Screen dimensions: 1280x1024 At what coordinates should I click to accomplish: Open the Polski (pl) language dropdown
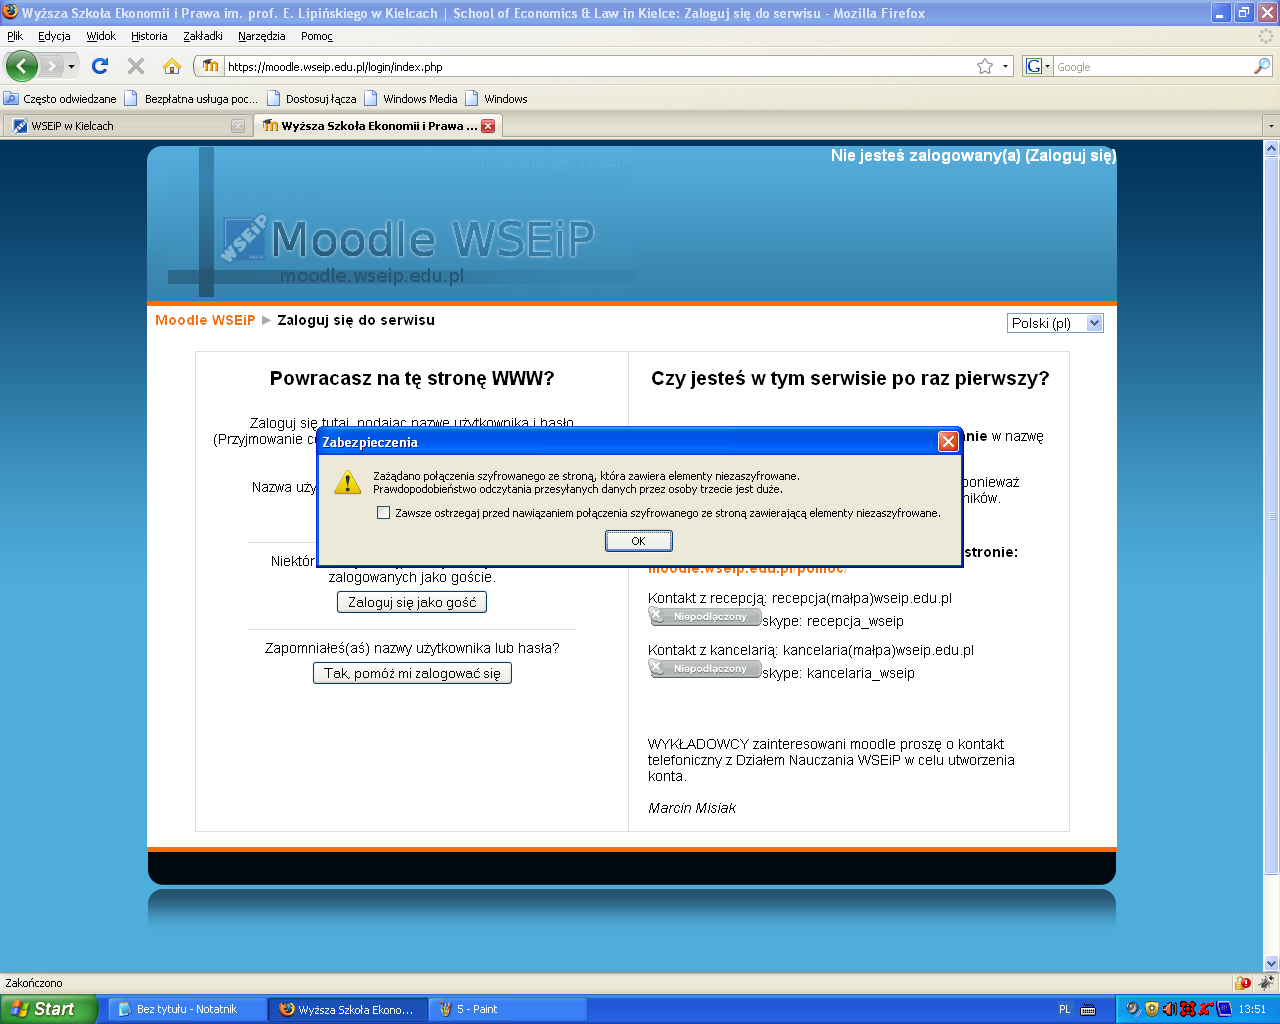(1055, 323)
